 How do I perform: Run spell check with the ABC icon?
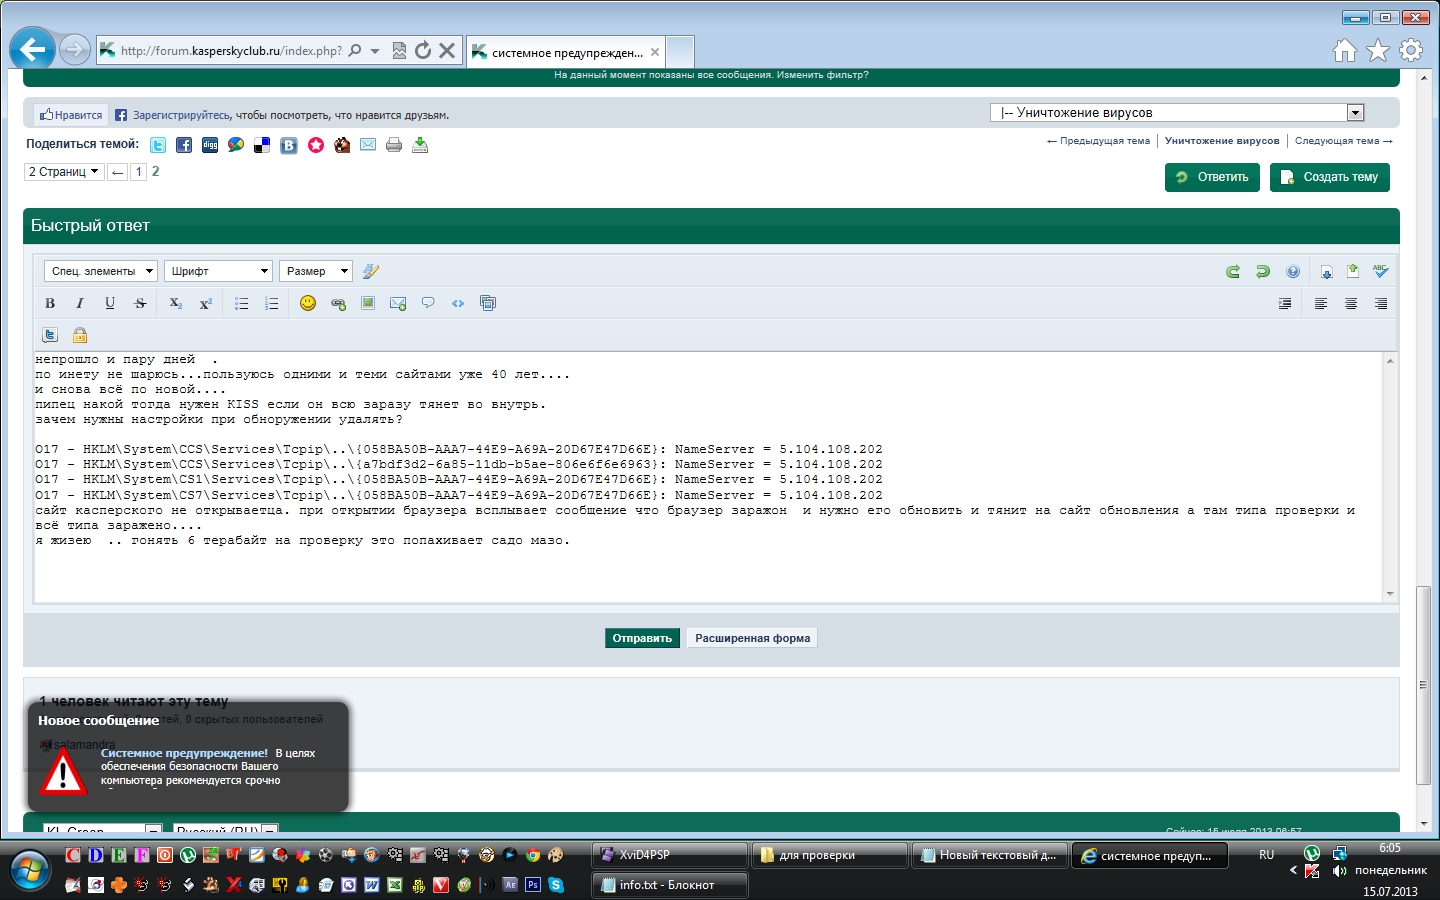[x=1380, y=271]
